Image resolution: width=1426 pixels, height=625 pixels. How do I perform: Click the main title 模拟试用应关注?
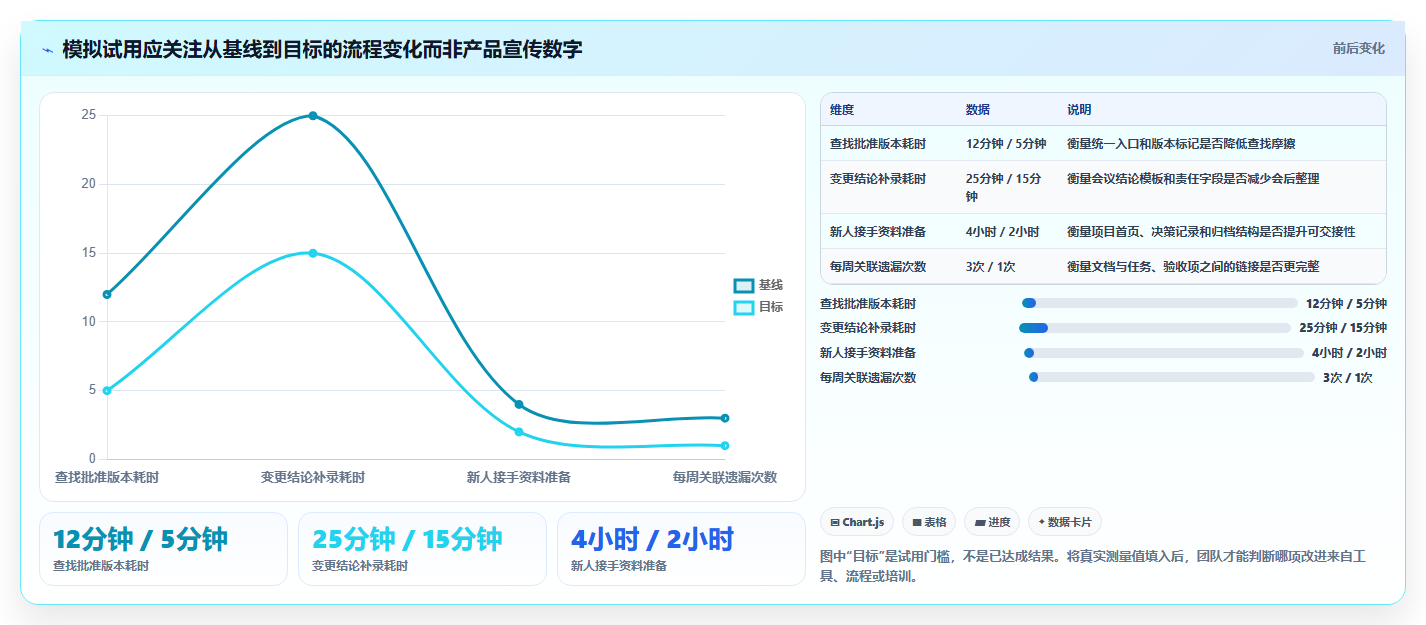pyautogui.click(x=322, y=49)
